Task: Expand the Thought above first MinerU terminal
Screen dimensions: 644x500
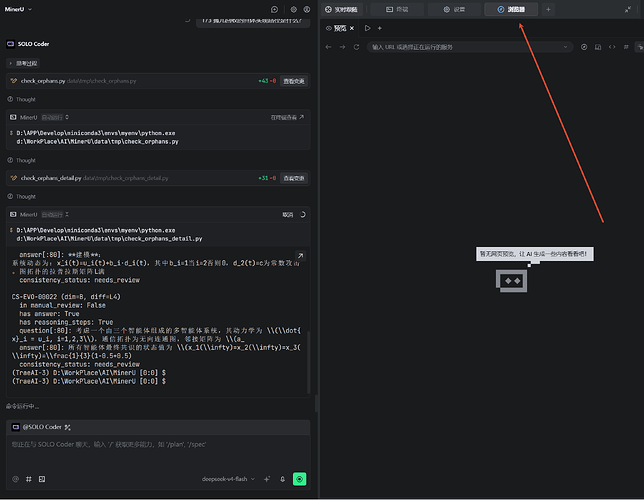Action: tap(22, 99)
